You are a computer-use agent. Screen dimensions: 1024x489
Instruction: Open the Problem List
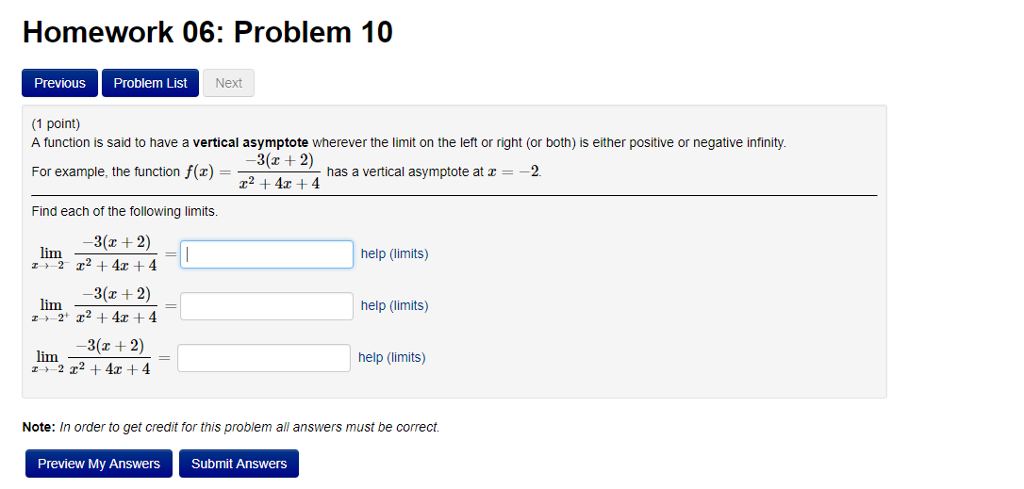click(x=150, y=83)
